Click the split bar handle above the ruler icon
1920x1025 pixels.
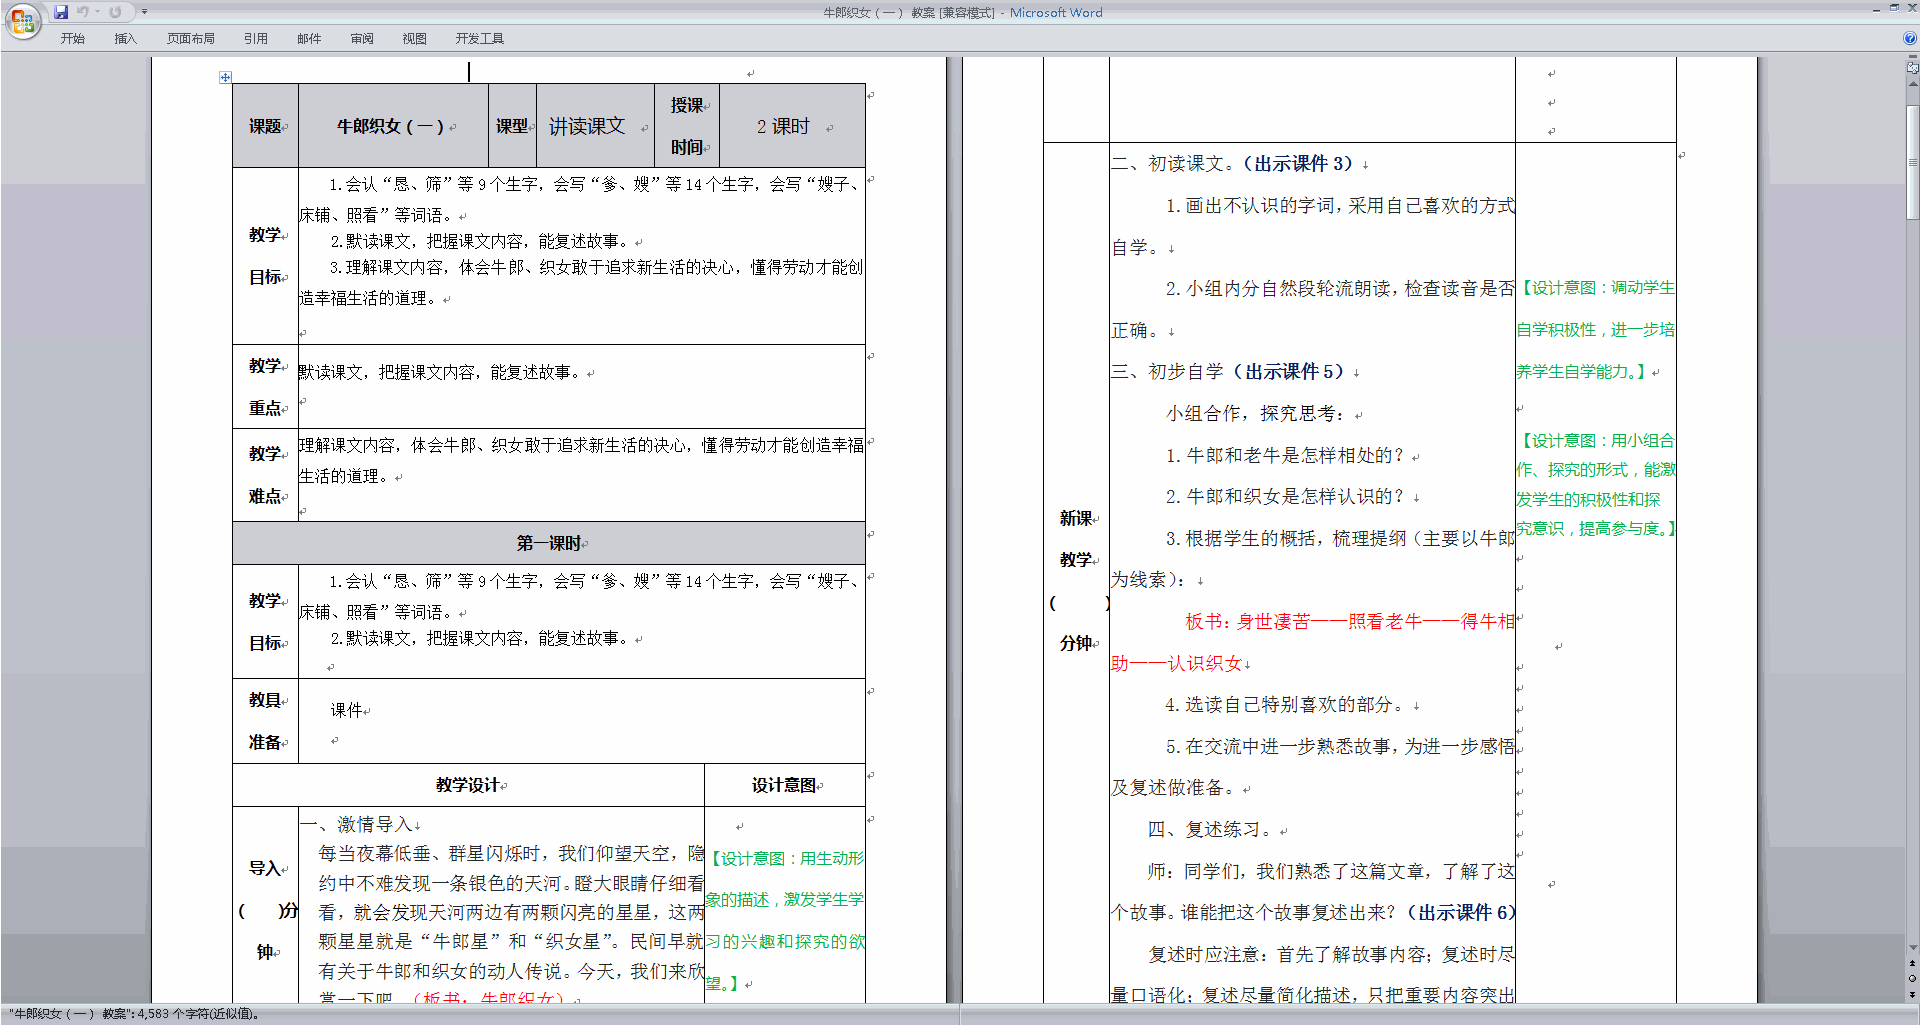click(1913, 59)
